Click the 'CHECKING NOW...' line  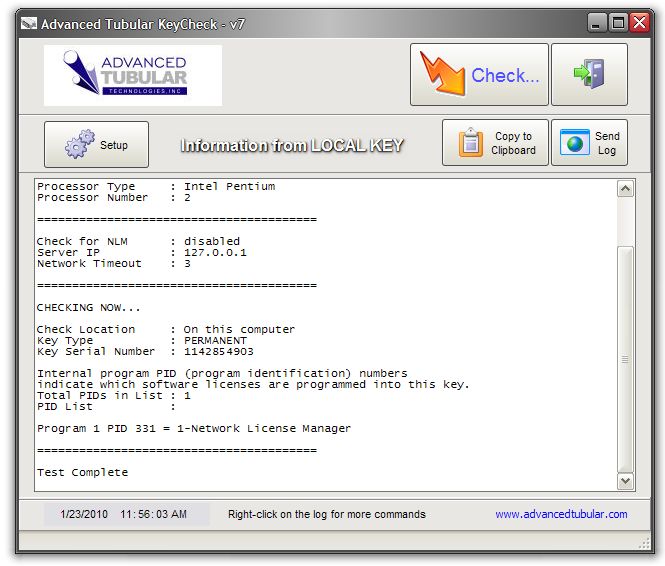click(x=88, y=308)
